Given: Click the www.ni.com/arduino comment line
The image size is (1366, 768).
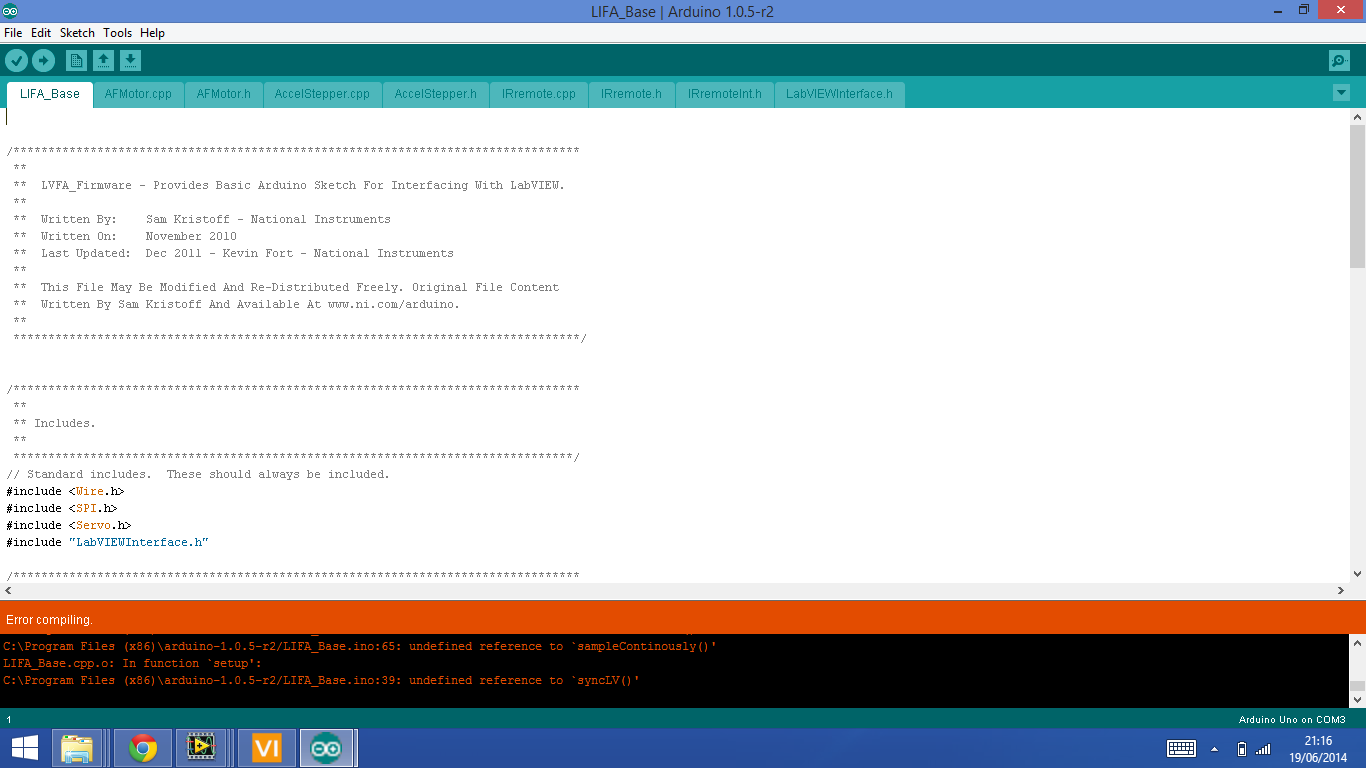Looking at the screenshot, I should (x=236, y=304).
